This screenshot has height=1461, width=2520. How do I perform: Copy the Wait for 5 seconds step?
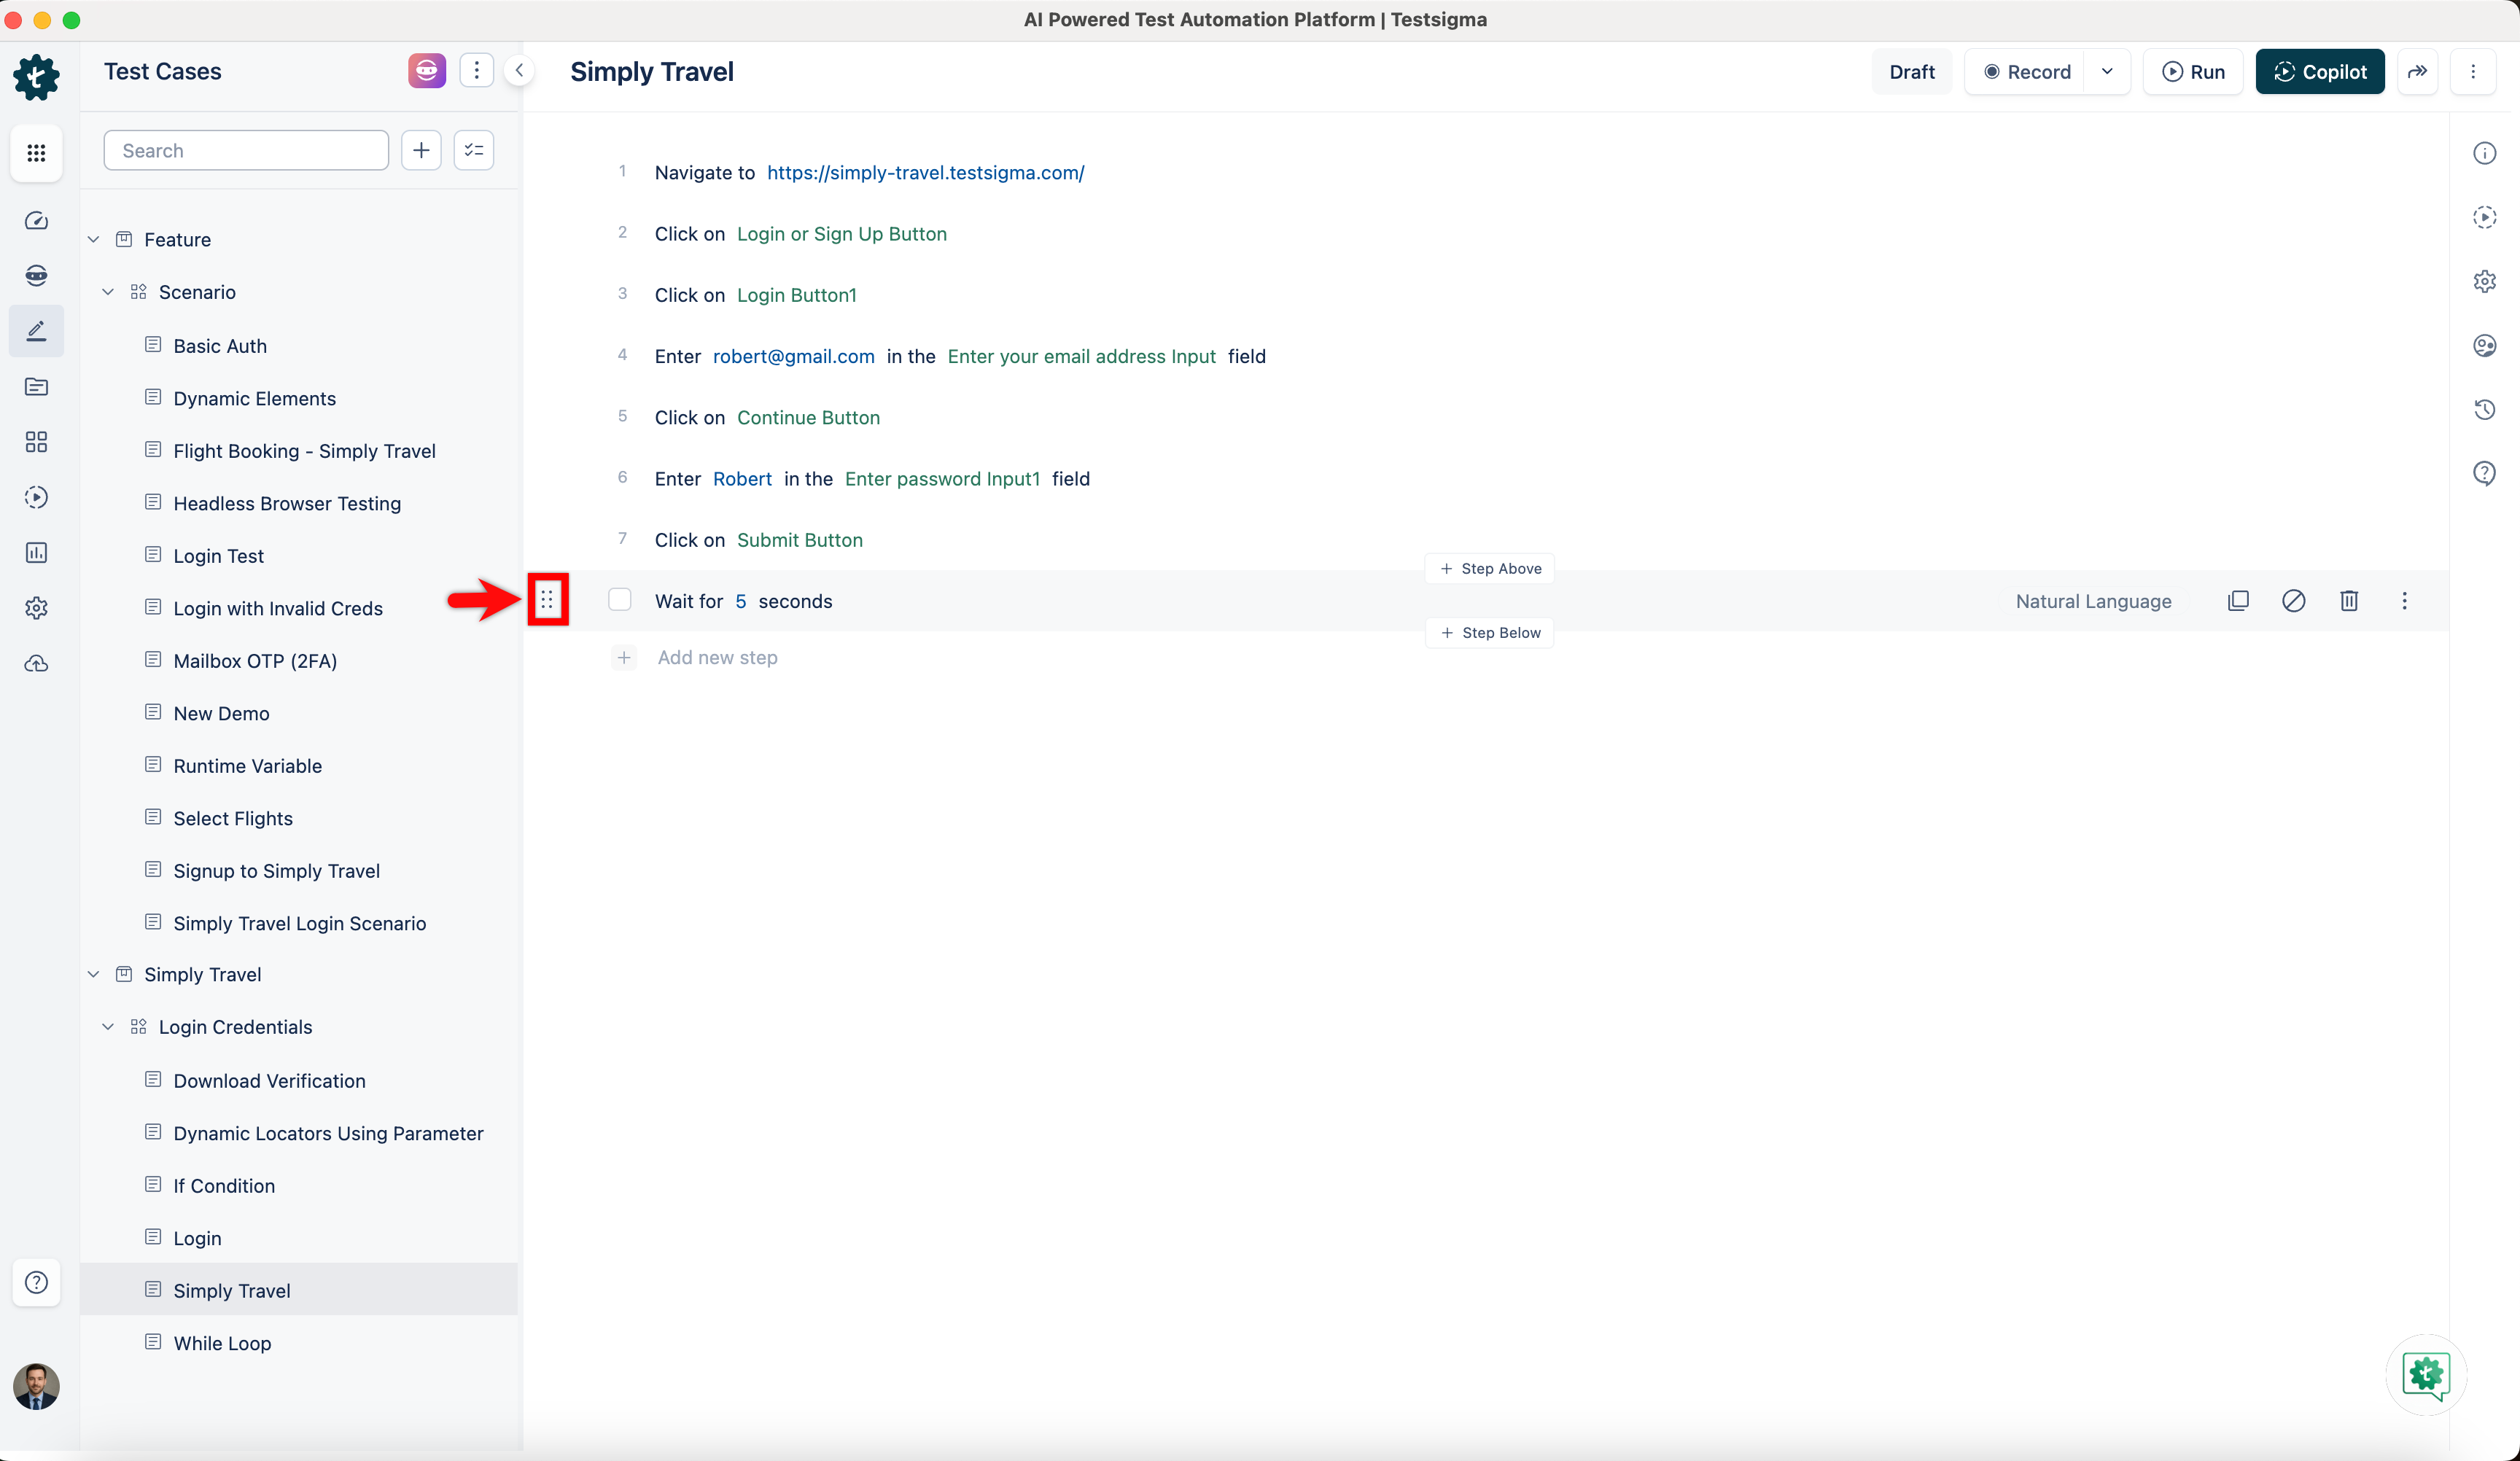[x=2238, y=600]
